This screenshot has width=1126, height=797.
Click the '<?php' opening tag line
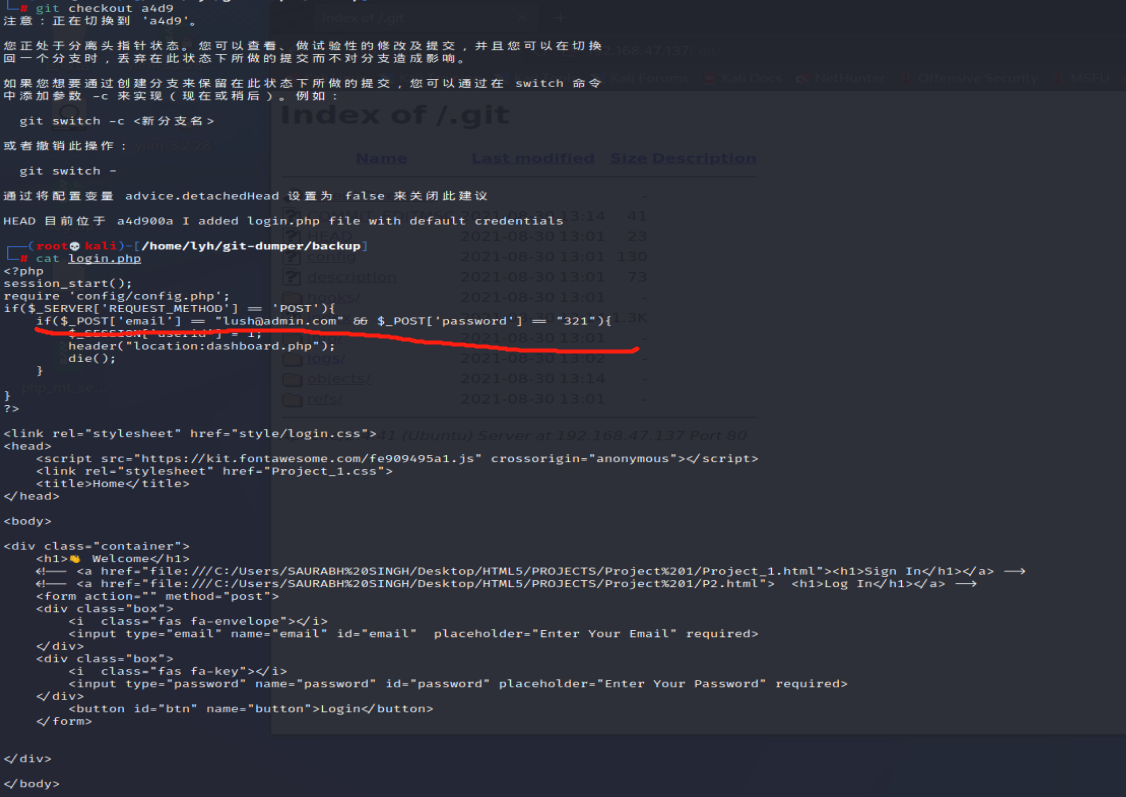[24, 271]
